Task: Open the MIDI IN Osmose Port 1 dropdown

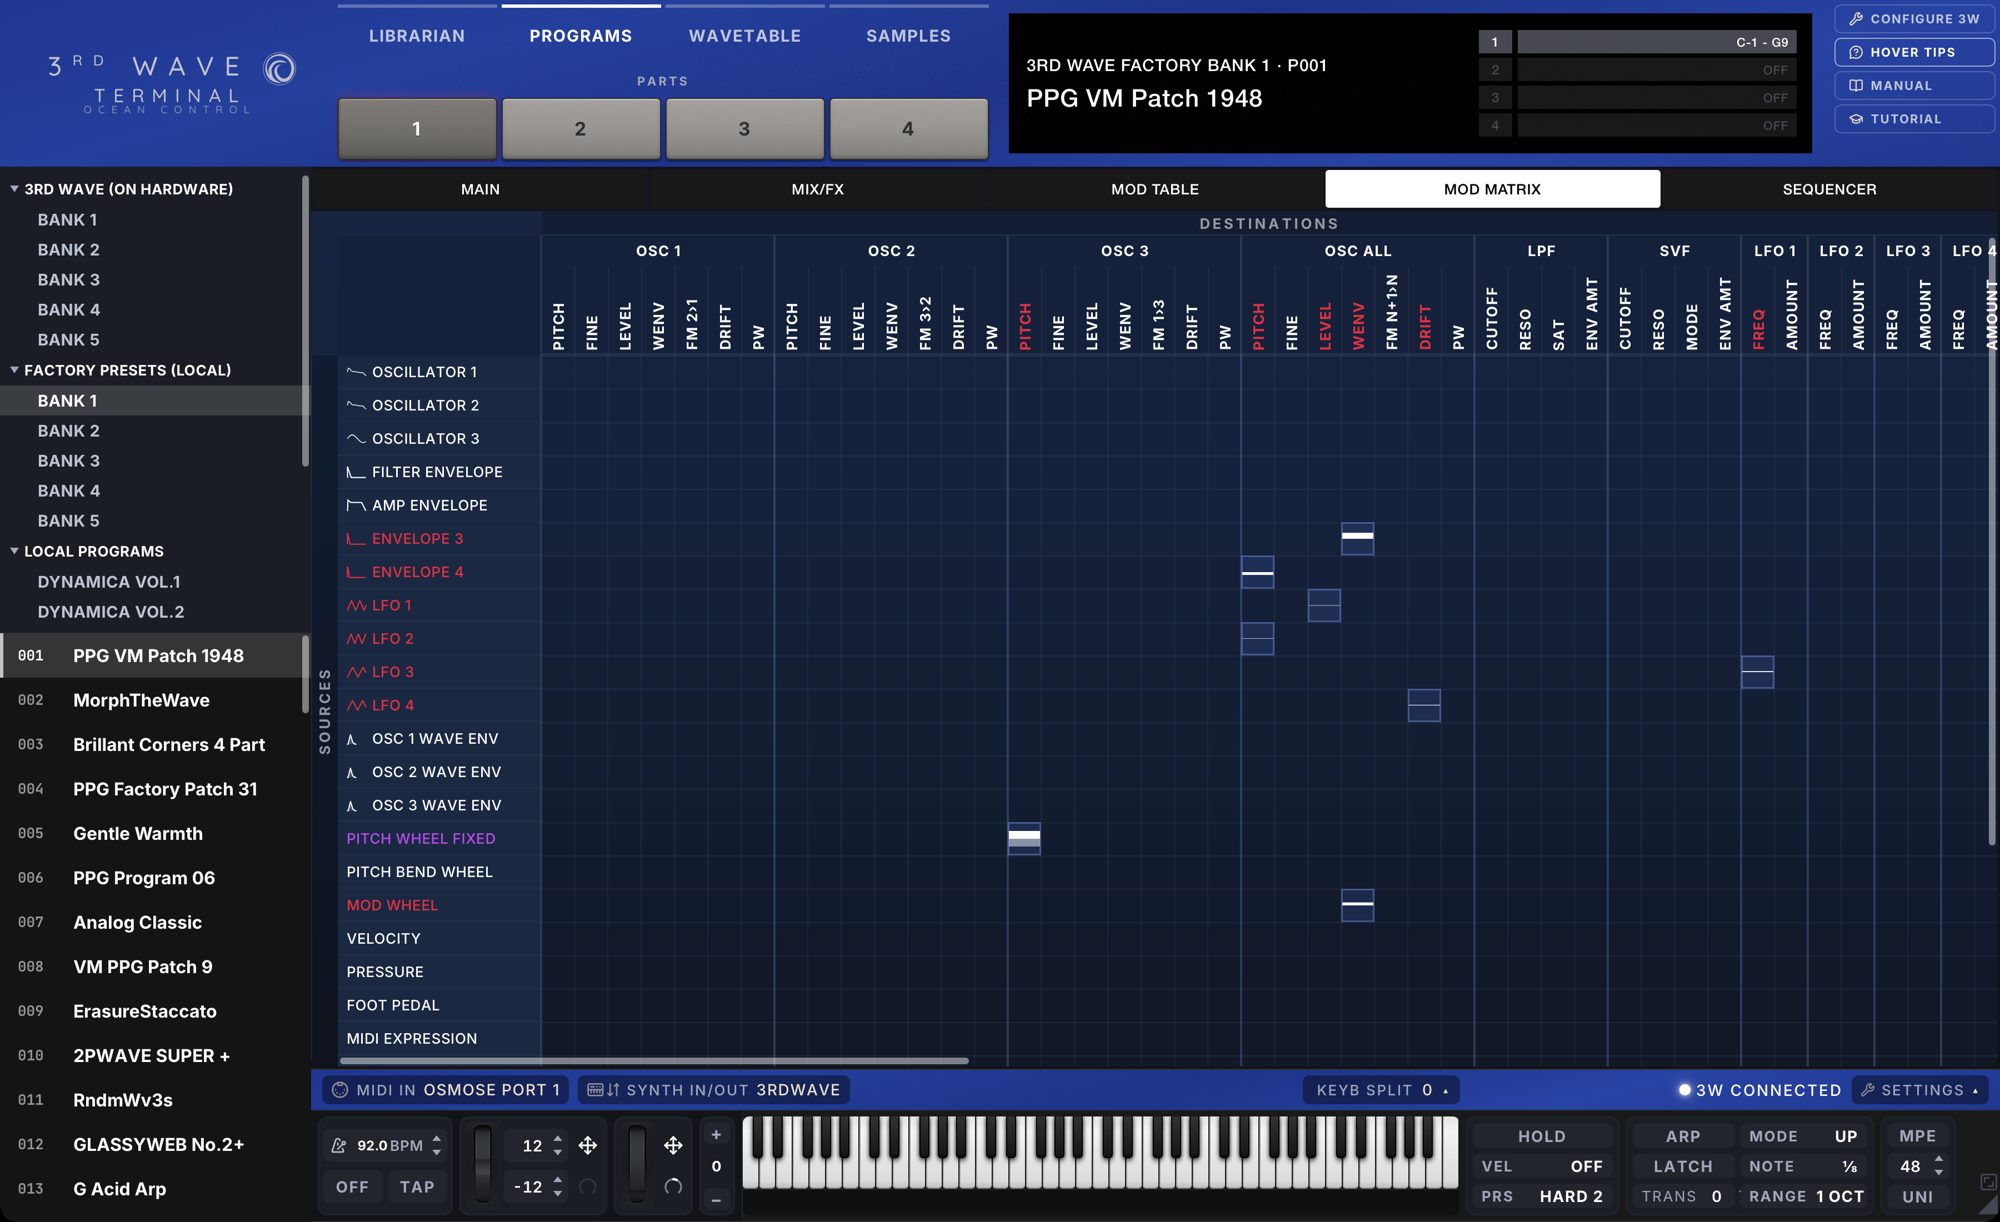Action: pyautogui.click(x=445, y=1090)
